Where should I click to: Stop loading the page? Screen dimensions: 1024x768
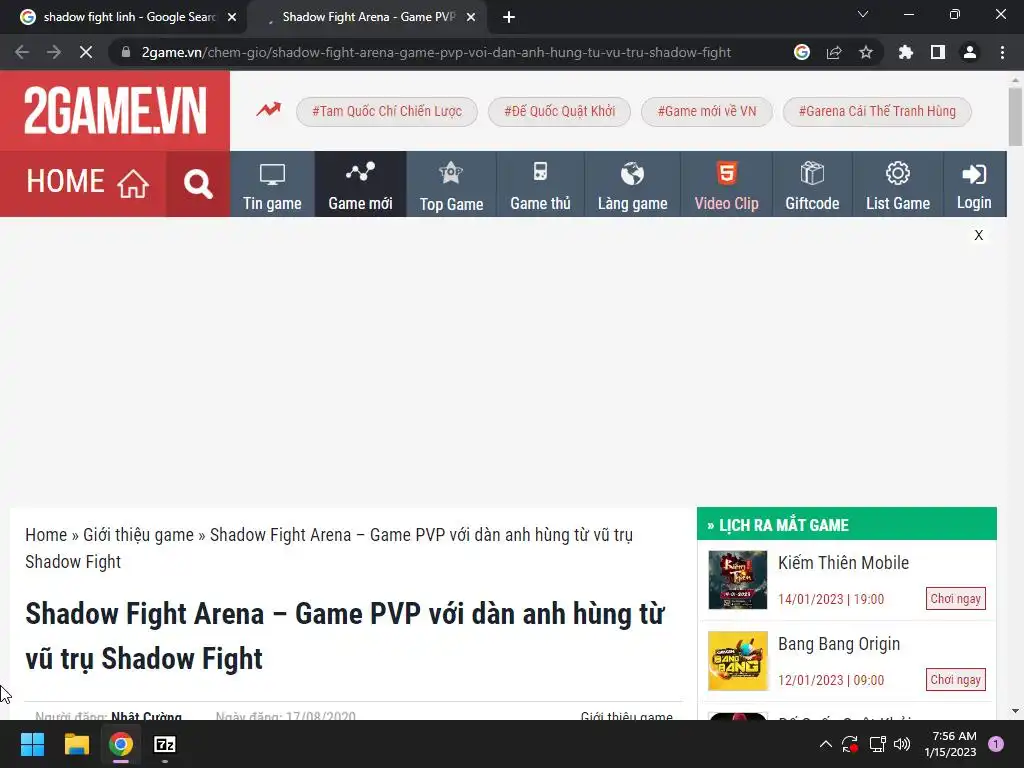(x=86, y=52)
